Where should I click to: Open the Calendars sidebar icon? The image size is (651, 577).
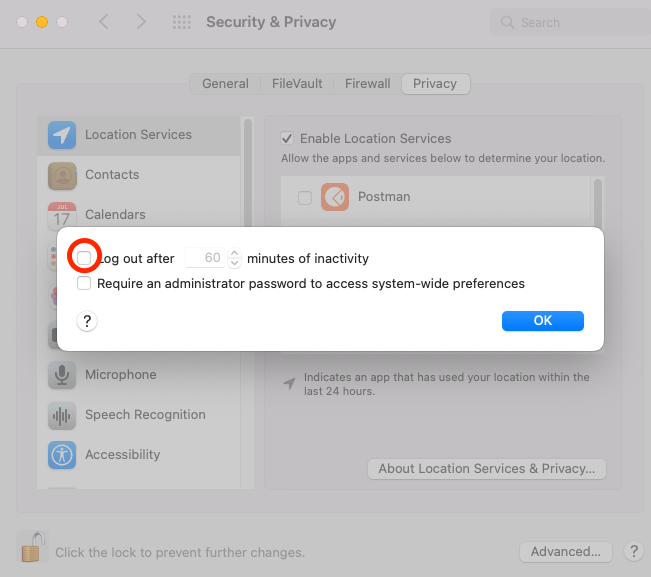click(62, 215)
